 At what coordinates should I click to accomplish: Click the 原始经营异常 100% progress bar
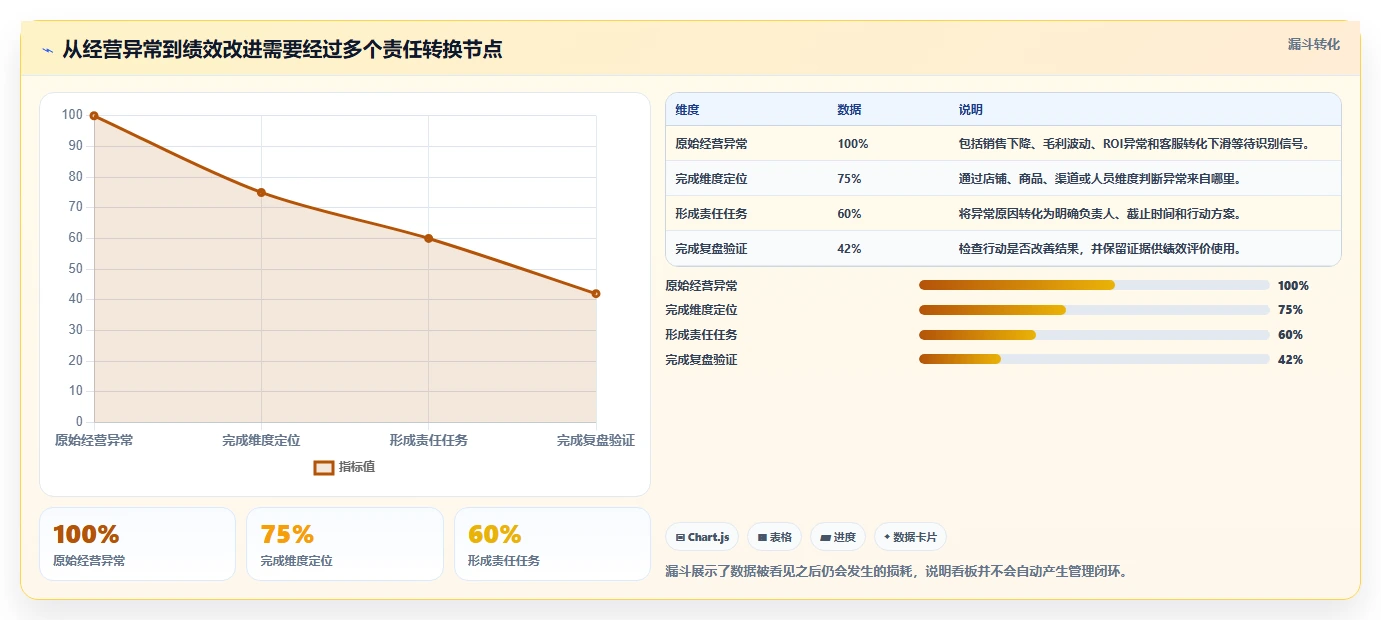[1094, 285]
